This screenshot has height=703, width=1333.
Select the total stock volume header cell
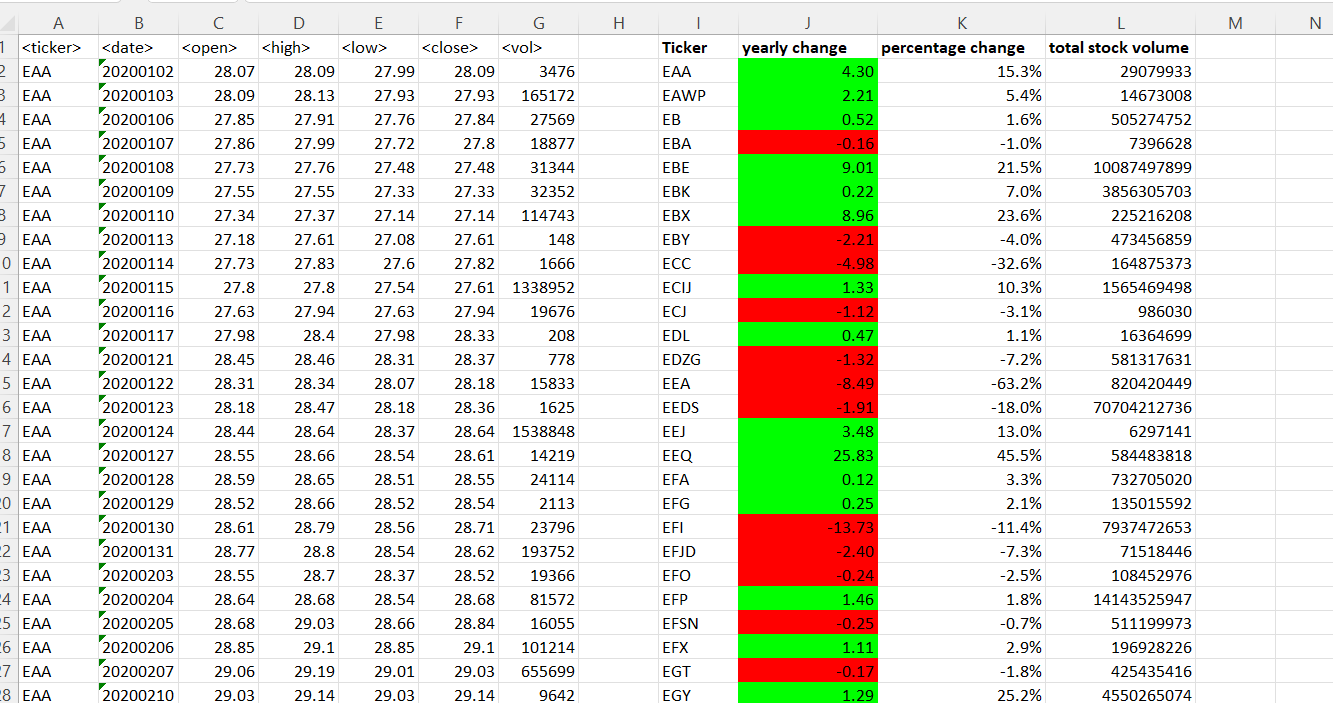coord(1119,46)
